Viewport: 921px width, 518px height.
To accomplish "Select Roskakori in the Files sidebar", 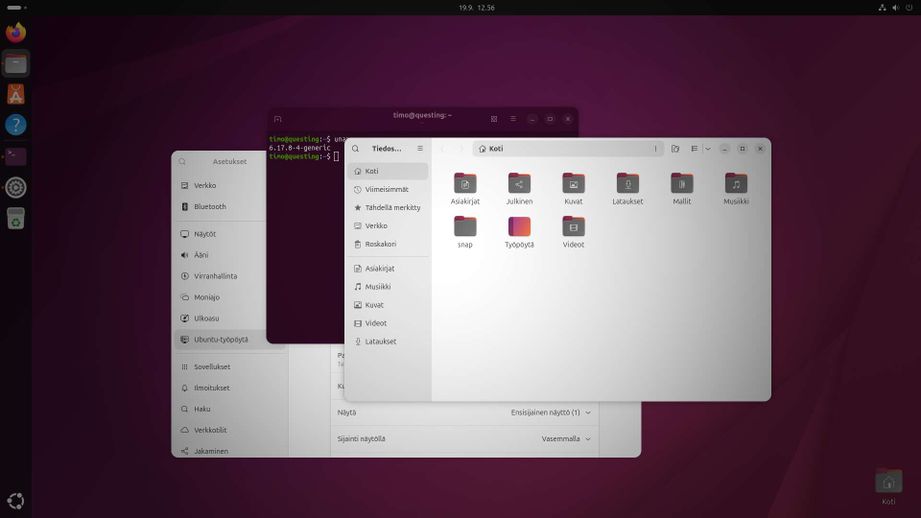I will point(380,244).
